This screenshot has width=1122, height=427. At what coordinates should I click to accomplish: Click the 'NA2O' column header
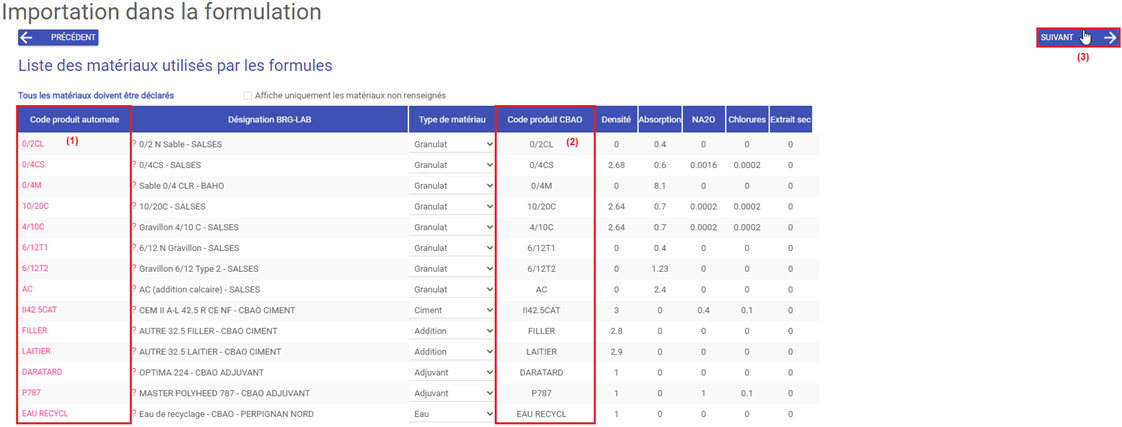[703, 119]
